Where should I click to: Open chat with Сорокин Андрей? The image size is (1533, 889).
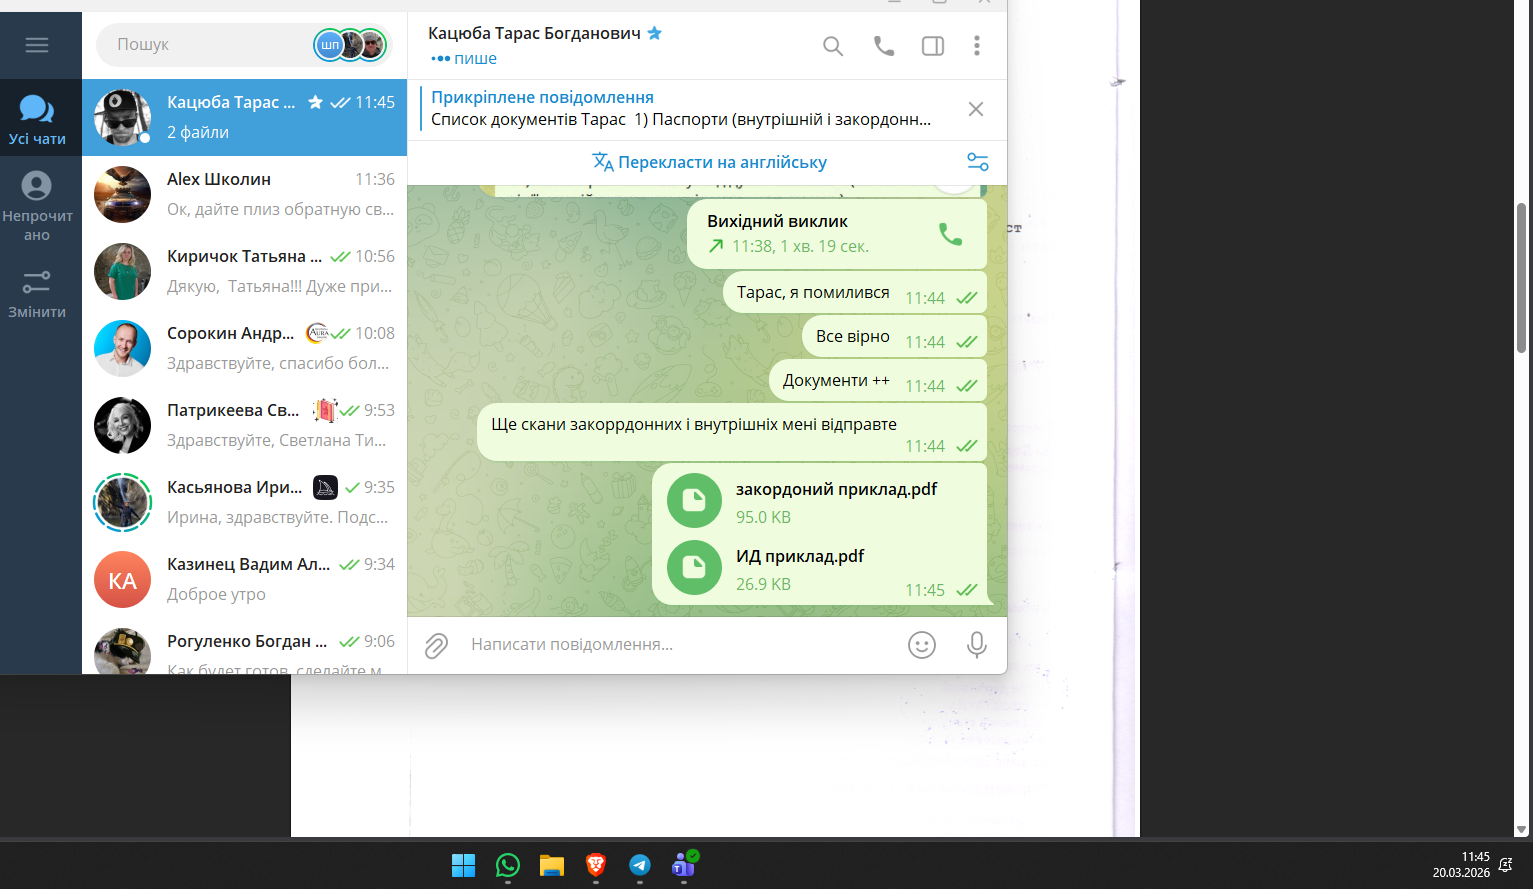tap(245, 348)
